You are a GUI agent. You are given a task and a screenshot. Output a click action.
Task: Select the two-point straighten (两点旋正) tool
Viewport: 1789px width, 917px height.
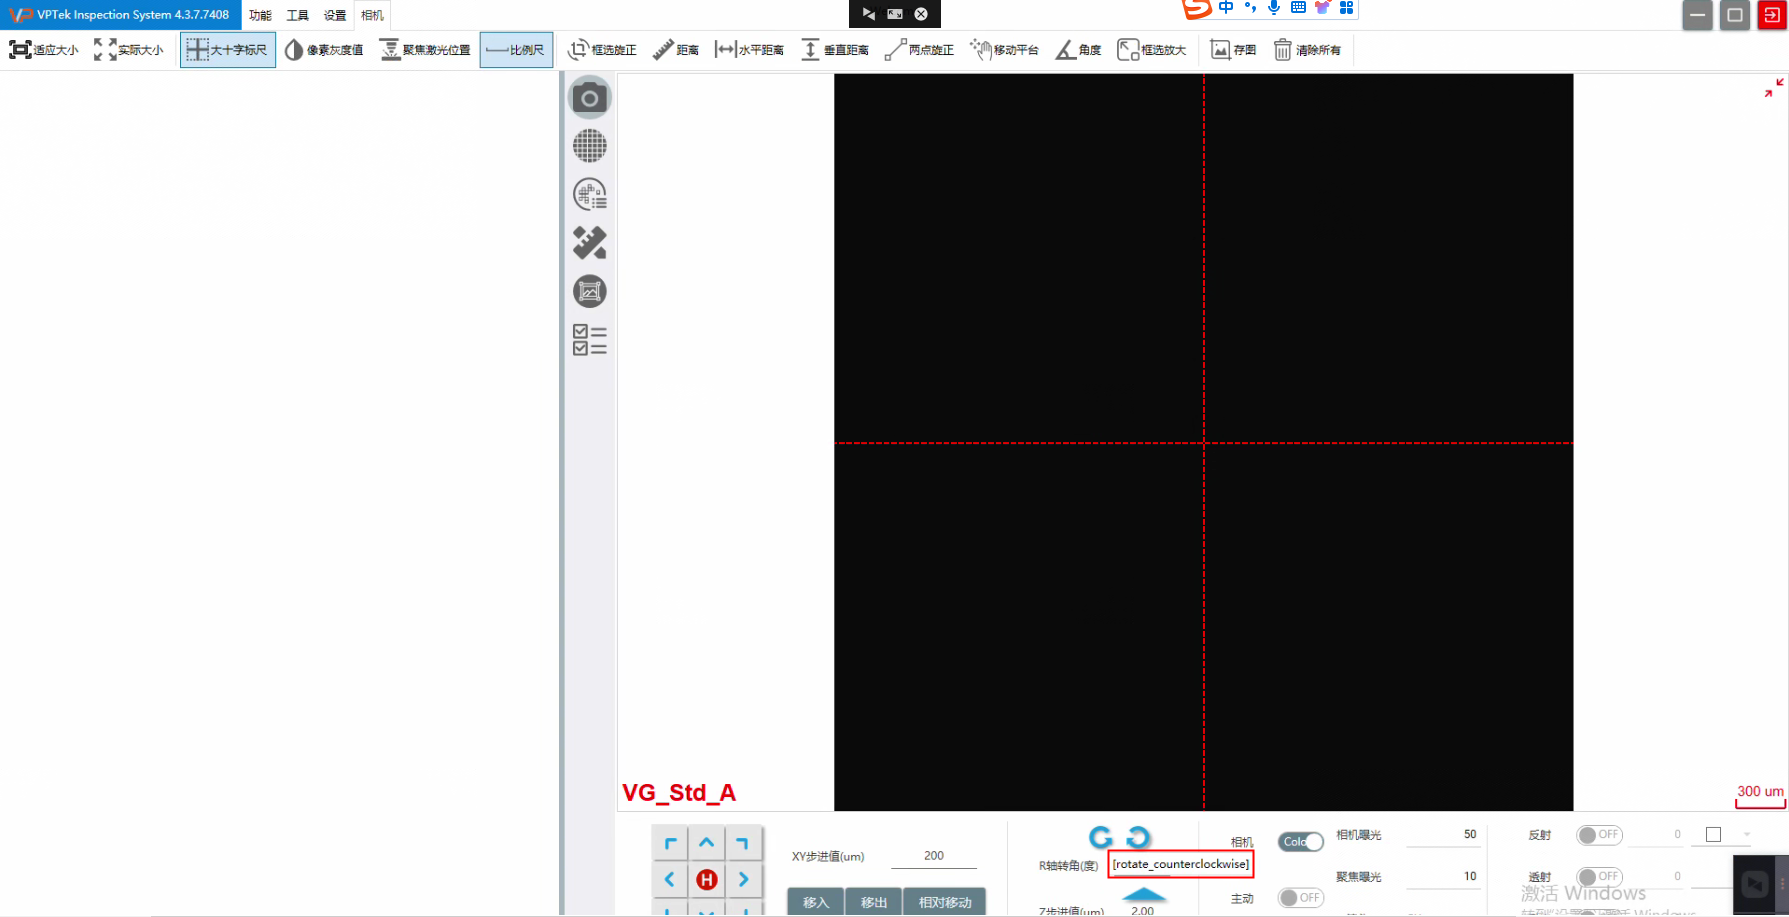coord(920,50)
